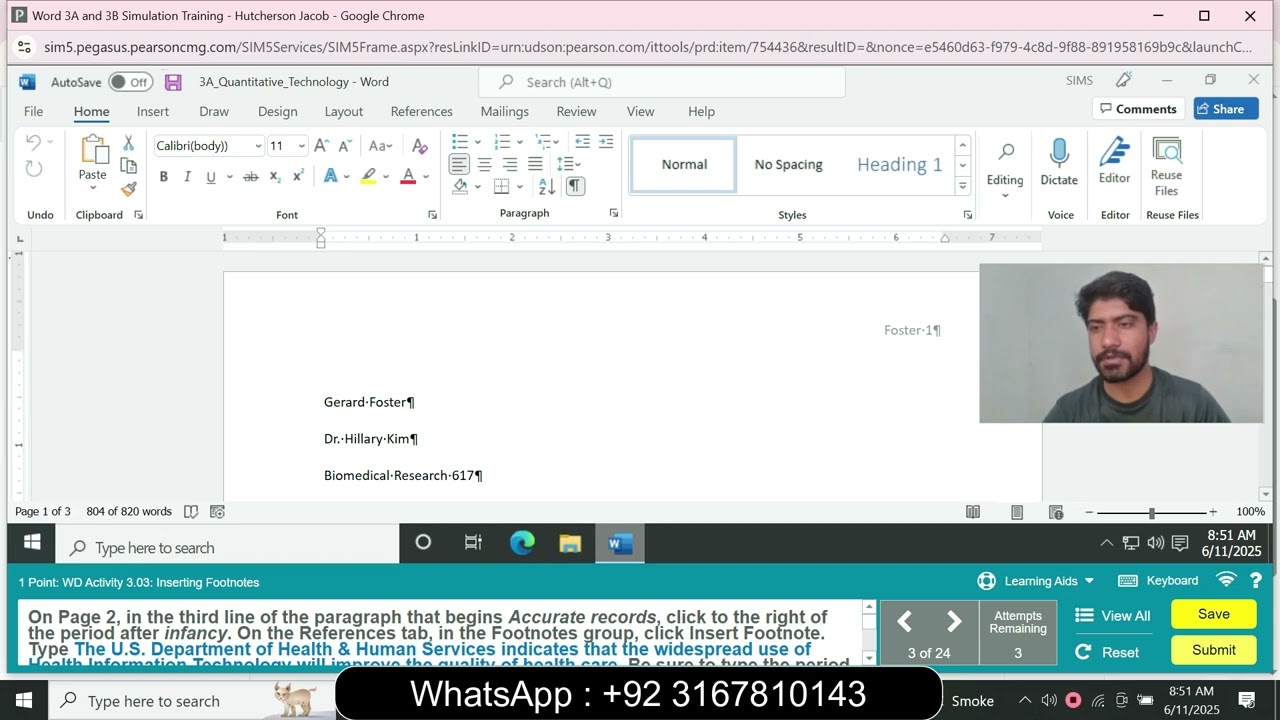The height and width of the screenshot is (720, 1280).
Task: Switch to Web Layout view icon
Action: coord(1056,512)
